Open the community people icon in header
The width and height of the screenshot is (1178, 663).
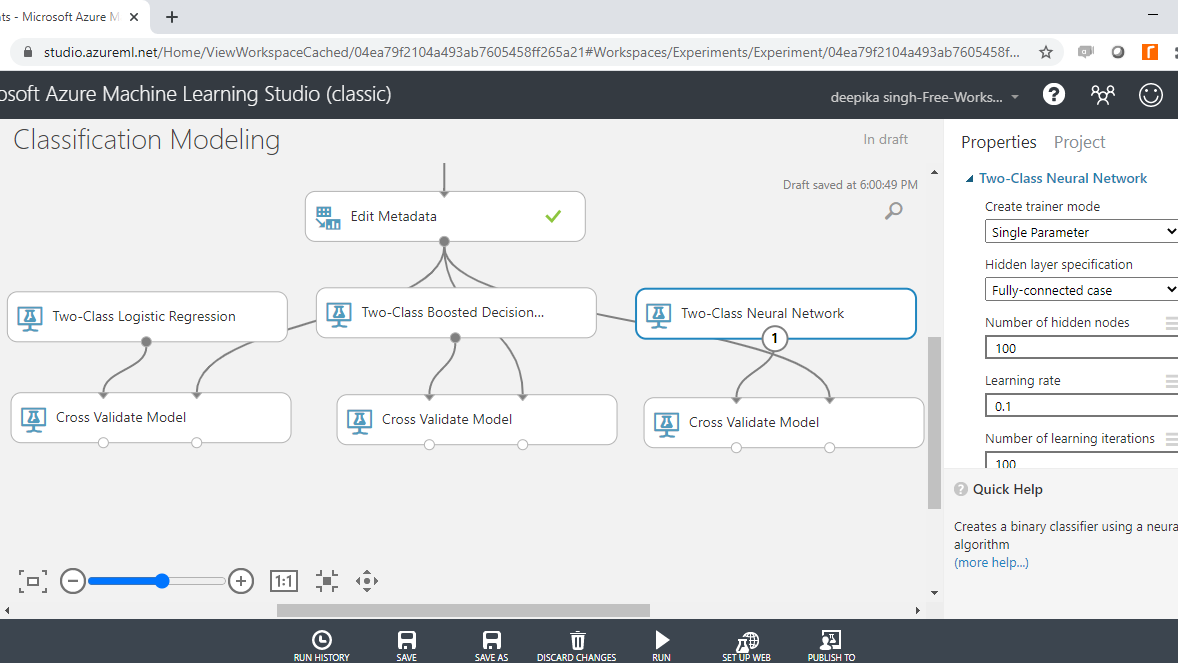coord(1102,95)
